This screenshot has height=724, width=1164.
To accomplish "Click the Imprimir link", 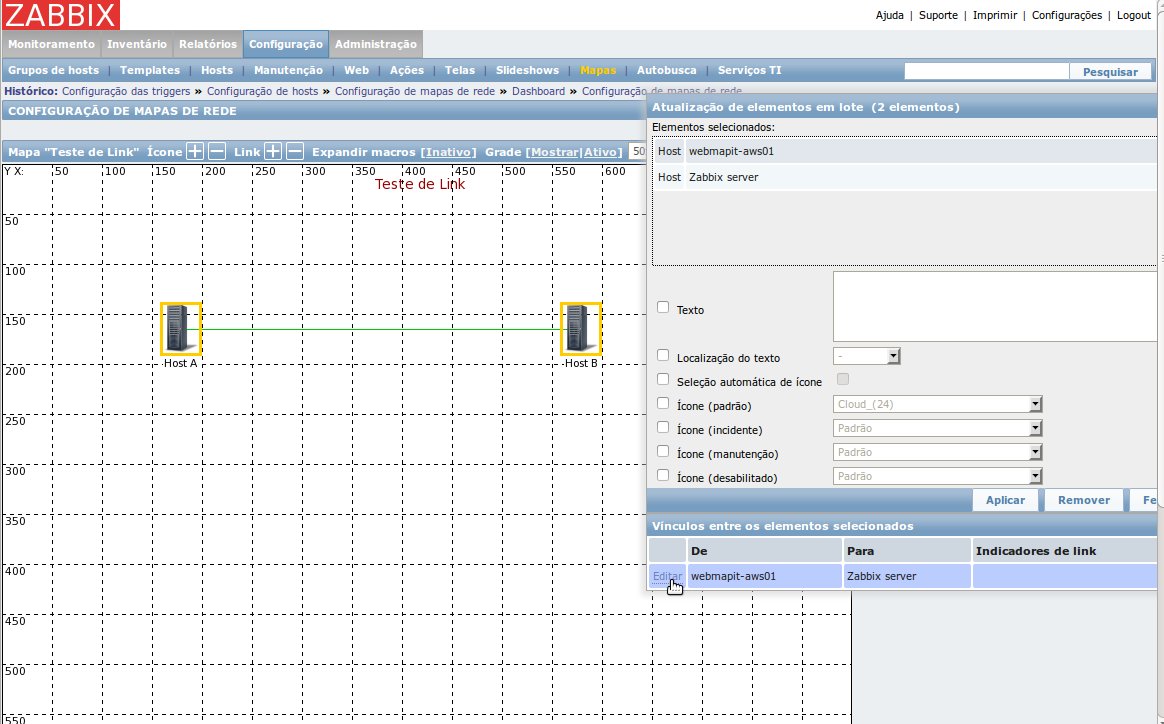I will pos(995,15).
